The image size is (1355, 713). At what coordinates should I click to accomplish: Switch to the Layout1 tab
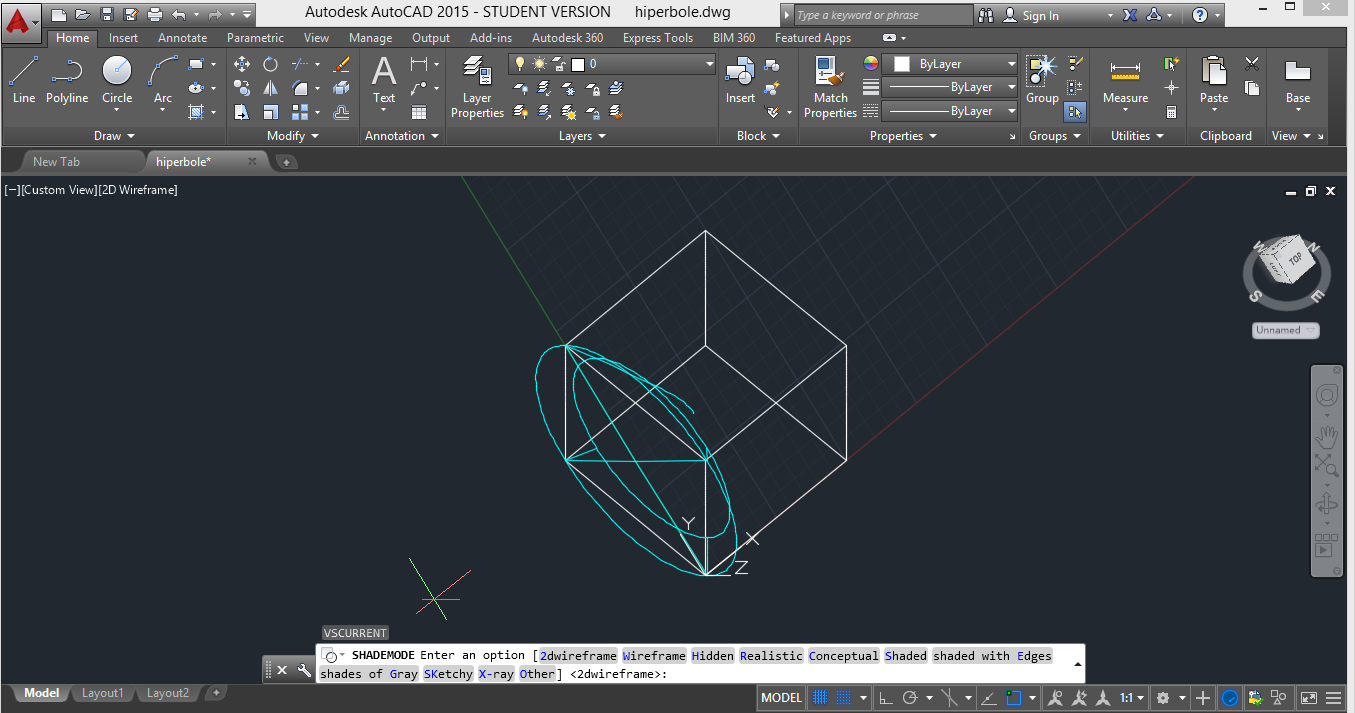(x=103, y=693)
